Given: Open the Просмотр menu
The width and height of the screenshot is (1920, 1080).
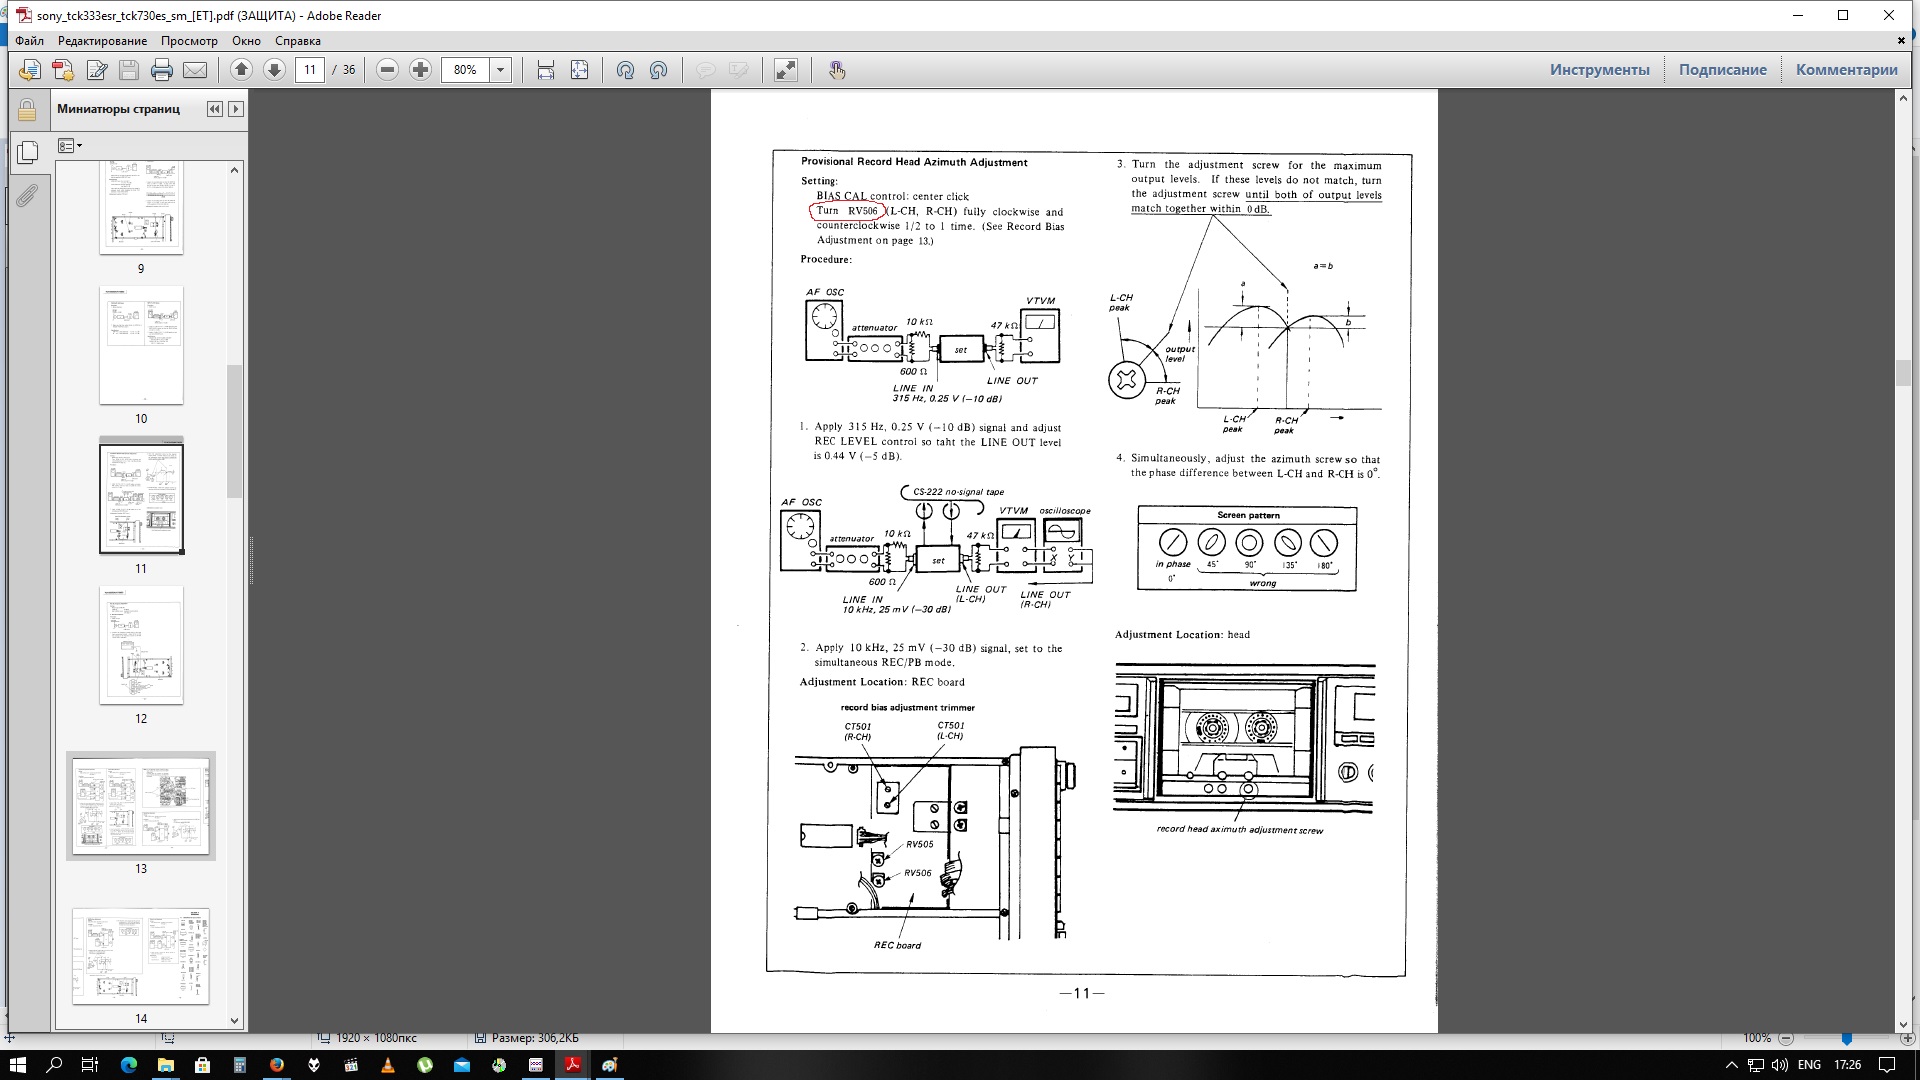Looking at the screenshot, I should coord(189,41).
